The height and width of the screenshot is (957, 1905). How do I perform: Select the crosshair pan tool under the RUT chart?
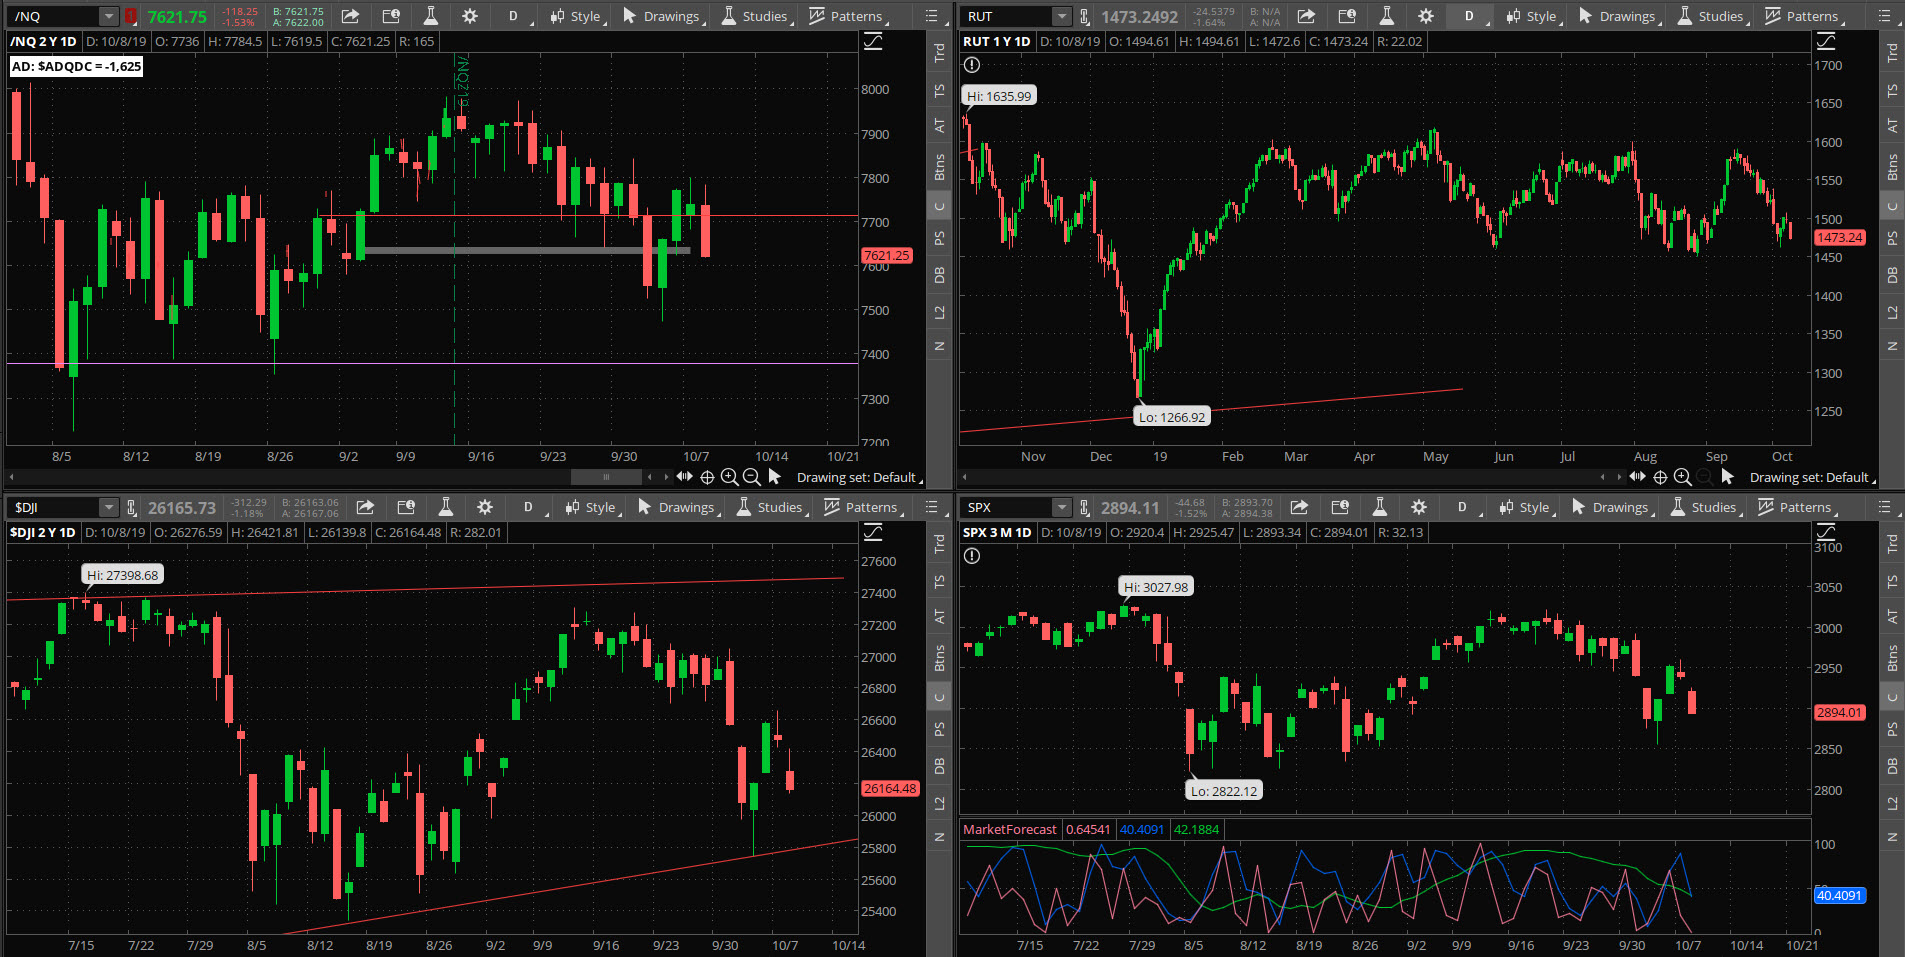coord(1660,477)
